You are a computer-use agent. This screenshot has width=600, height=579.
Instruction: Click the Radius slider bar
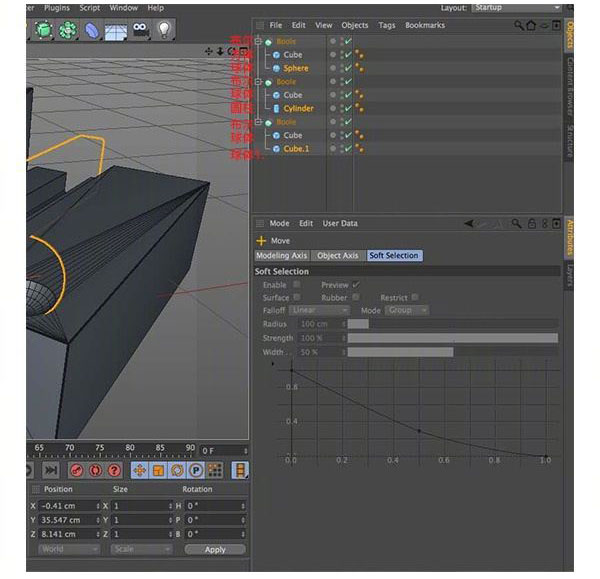[x=453, y=324]
